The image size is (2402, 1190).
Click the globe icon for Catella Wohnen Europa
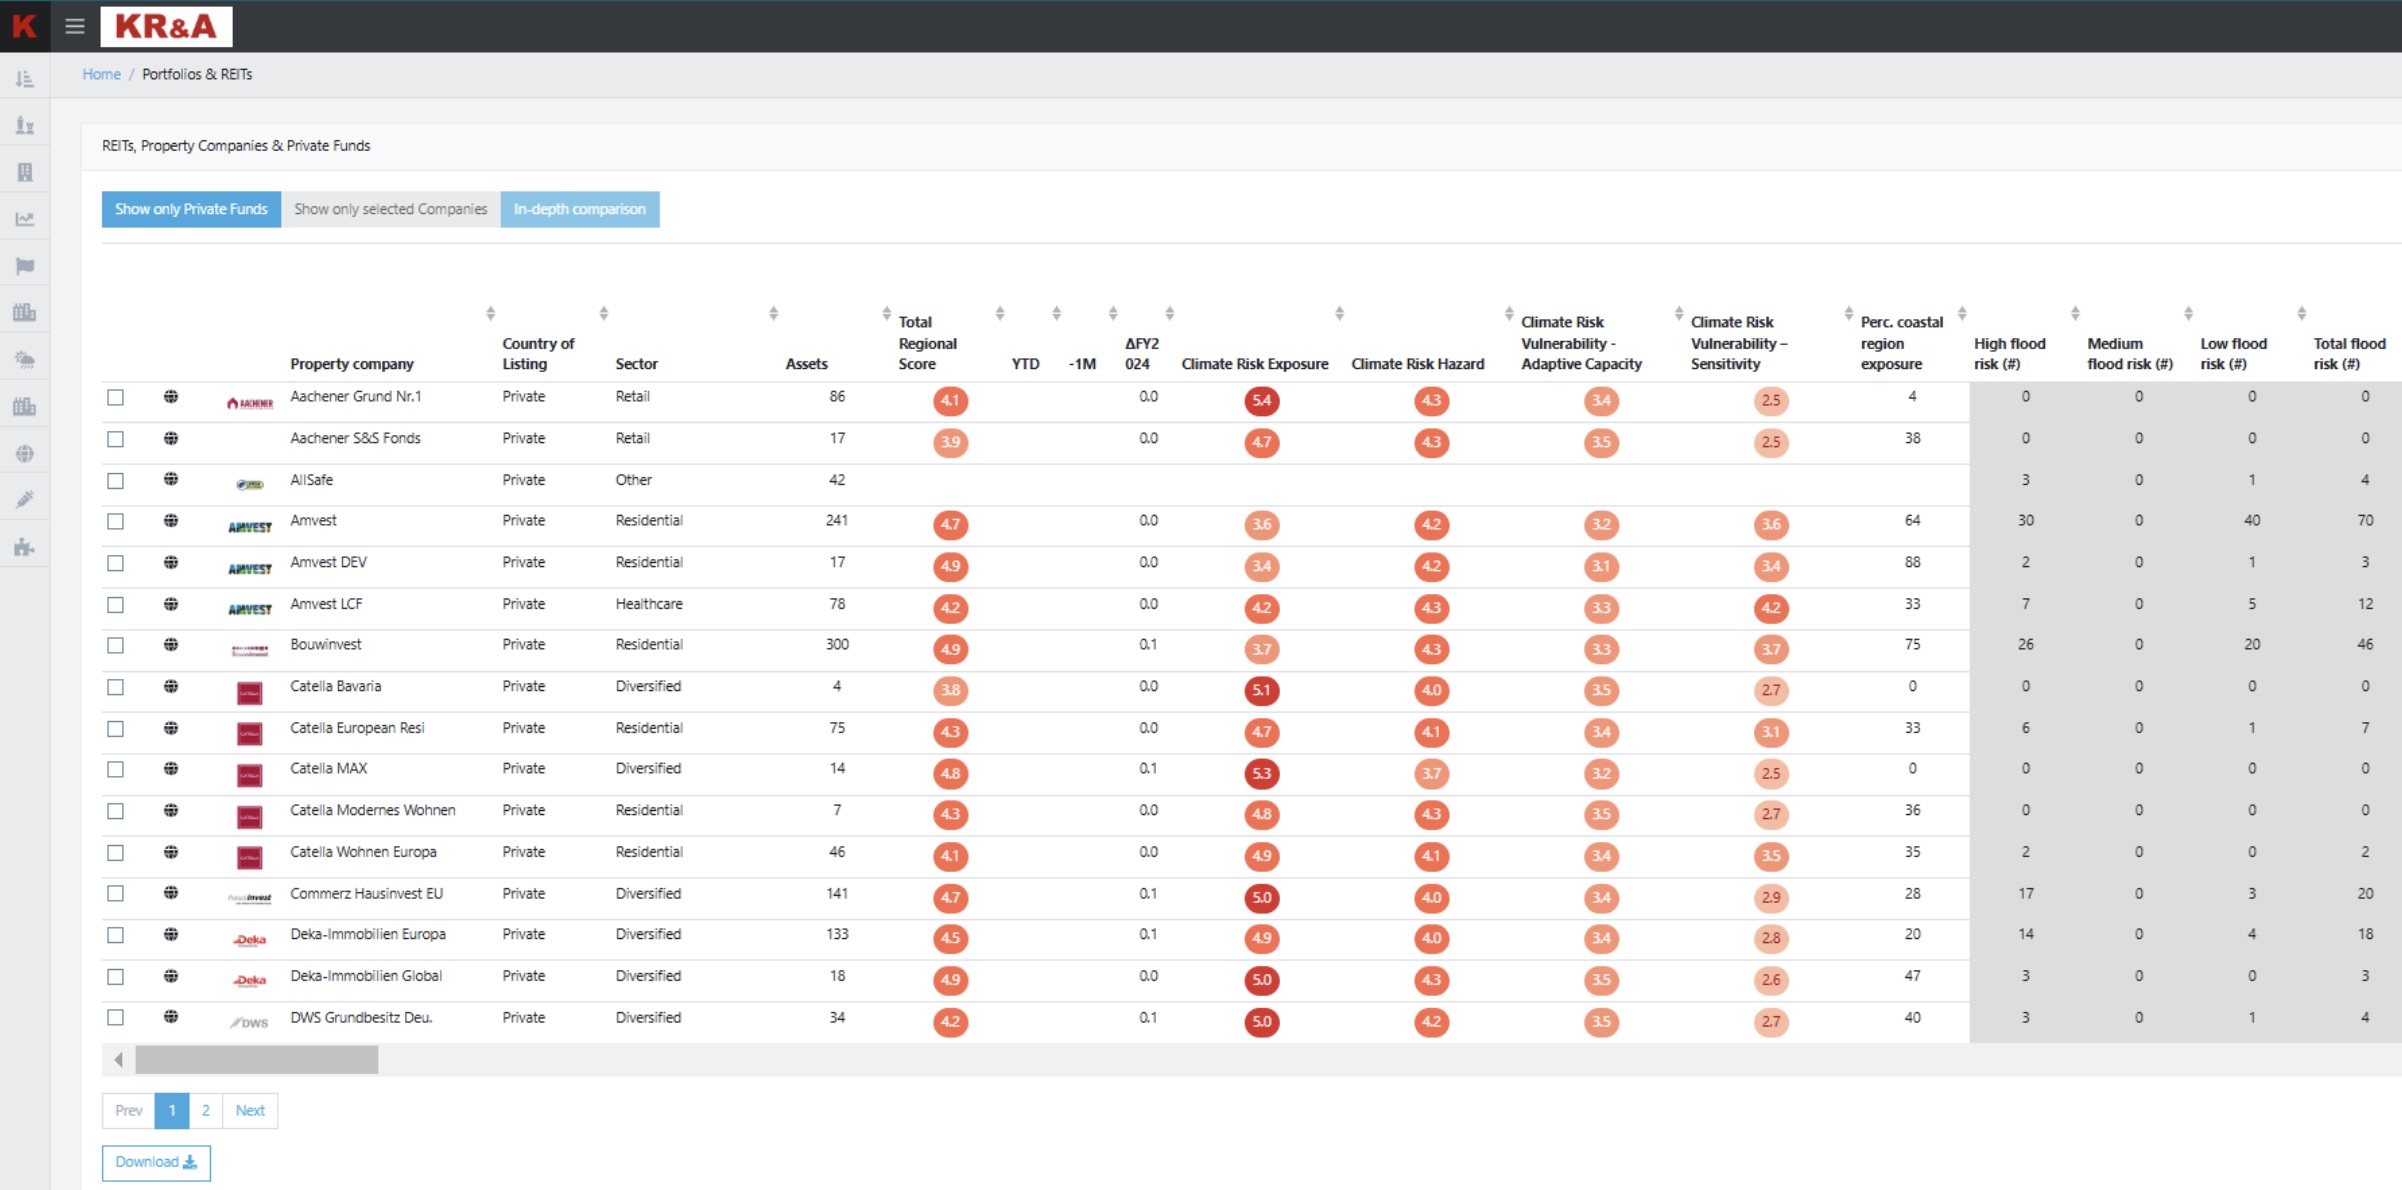171,853
